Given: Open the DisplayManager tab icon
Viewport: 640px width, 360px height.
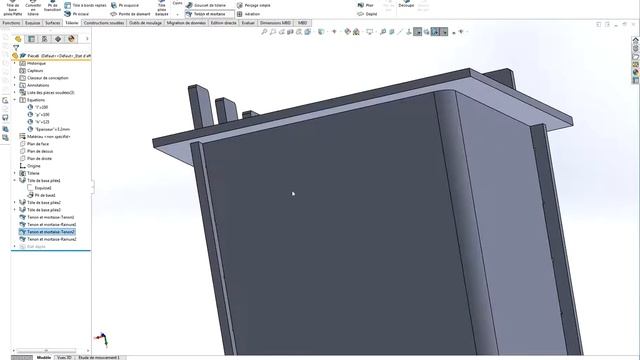Looking at the screenshot, I should (71, 39).
